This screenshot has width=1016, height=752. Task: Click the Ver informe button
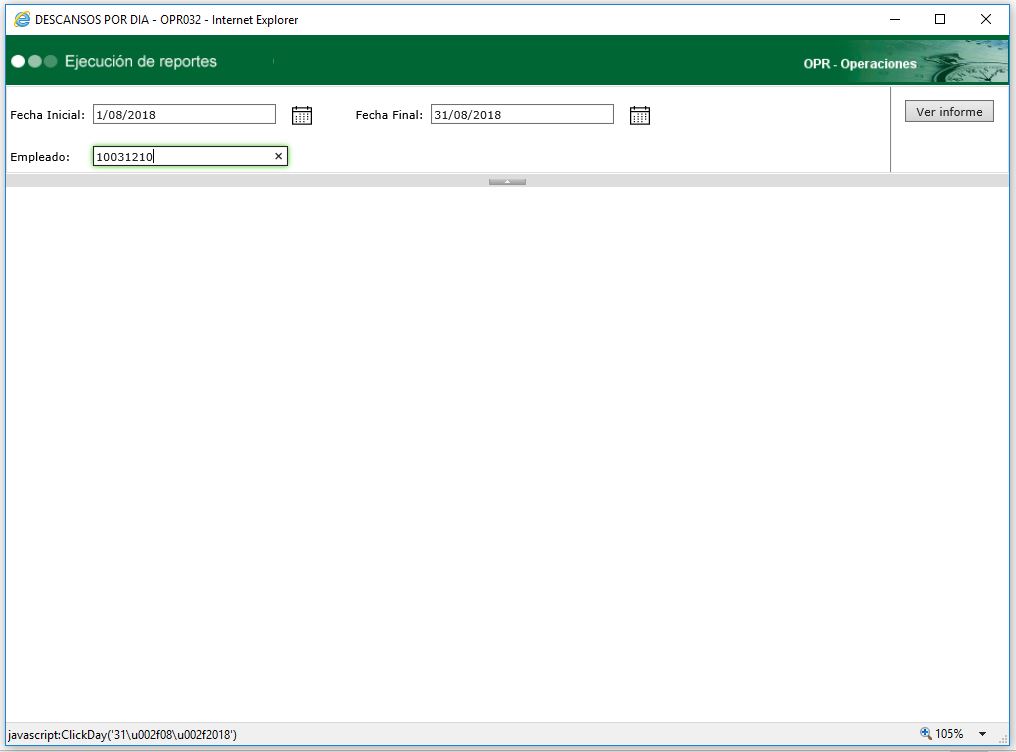949,111
